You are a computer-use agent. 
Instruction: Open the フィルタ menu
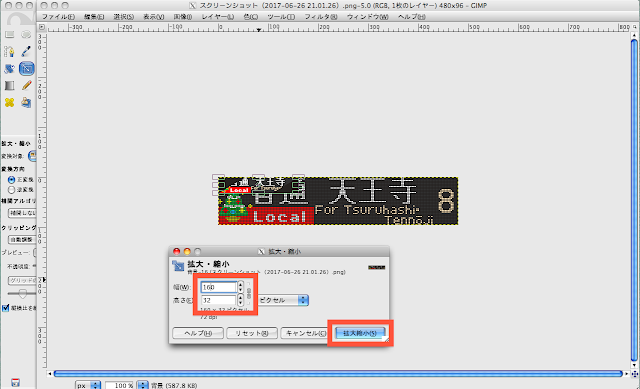click(x=321, y=17)
